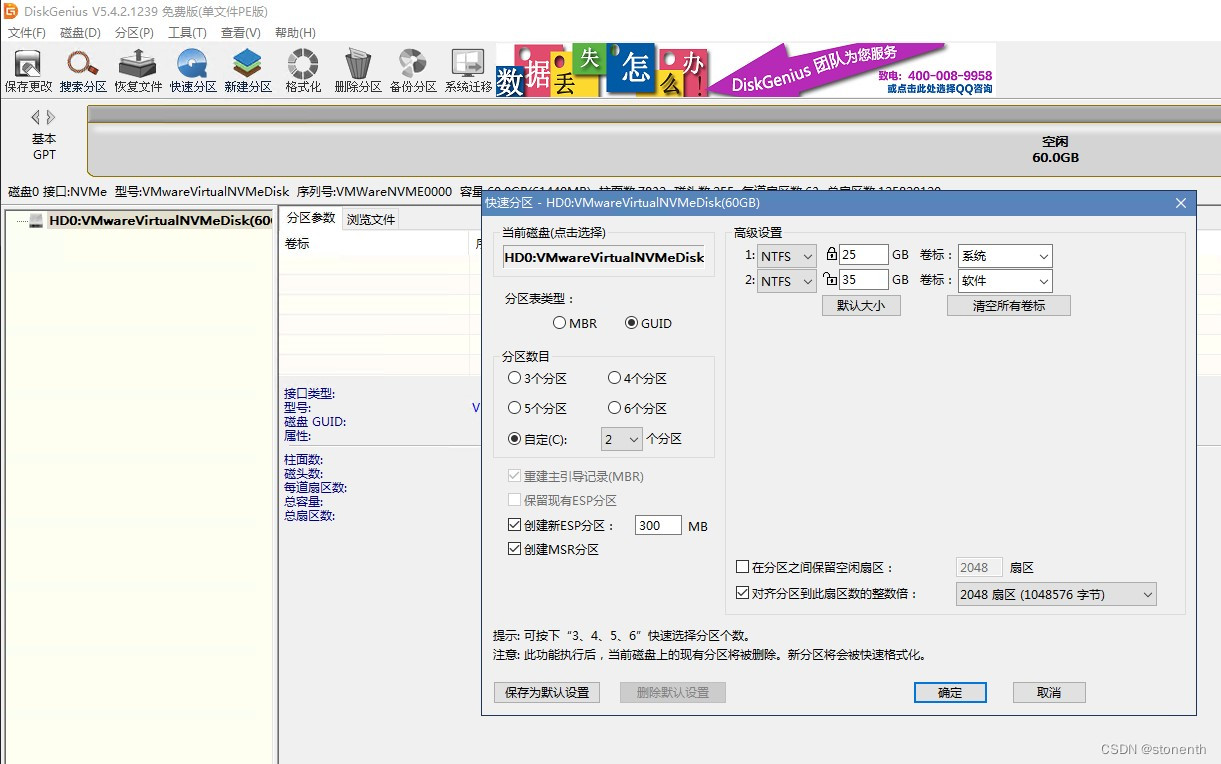Click the Default Size (默认大小) button
Screen dimensions: 1221x764
coord(861,306)
